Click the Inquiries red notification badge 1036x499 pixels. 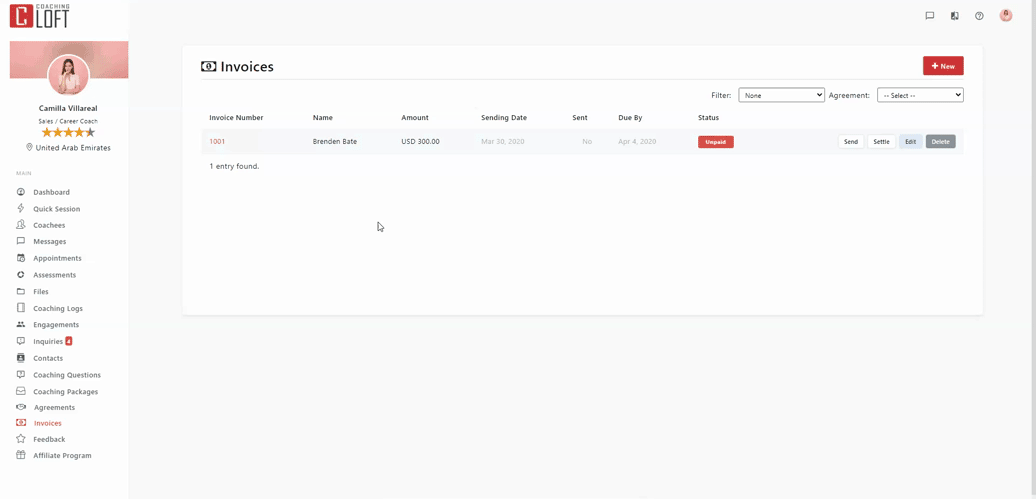click(69, 341)
